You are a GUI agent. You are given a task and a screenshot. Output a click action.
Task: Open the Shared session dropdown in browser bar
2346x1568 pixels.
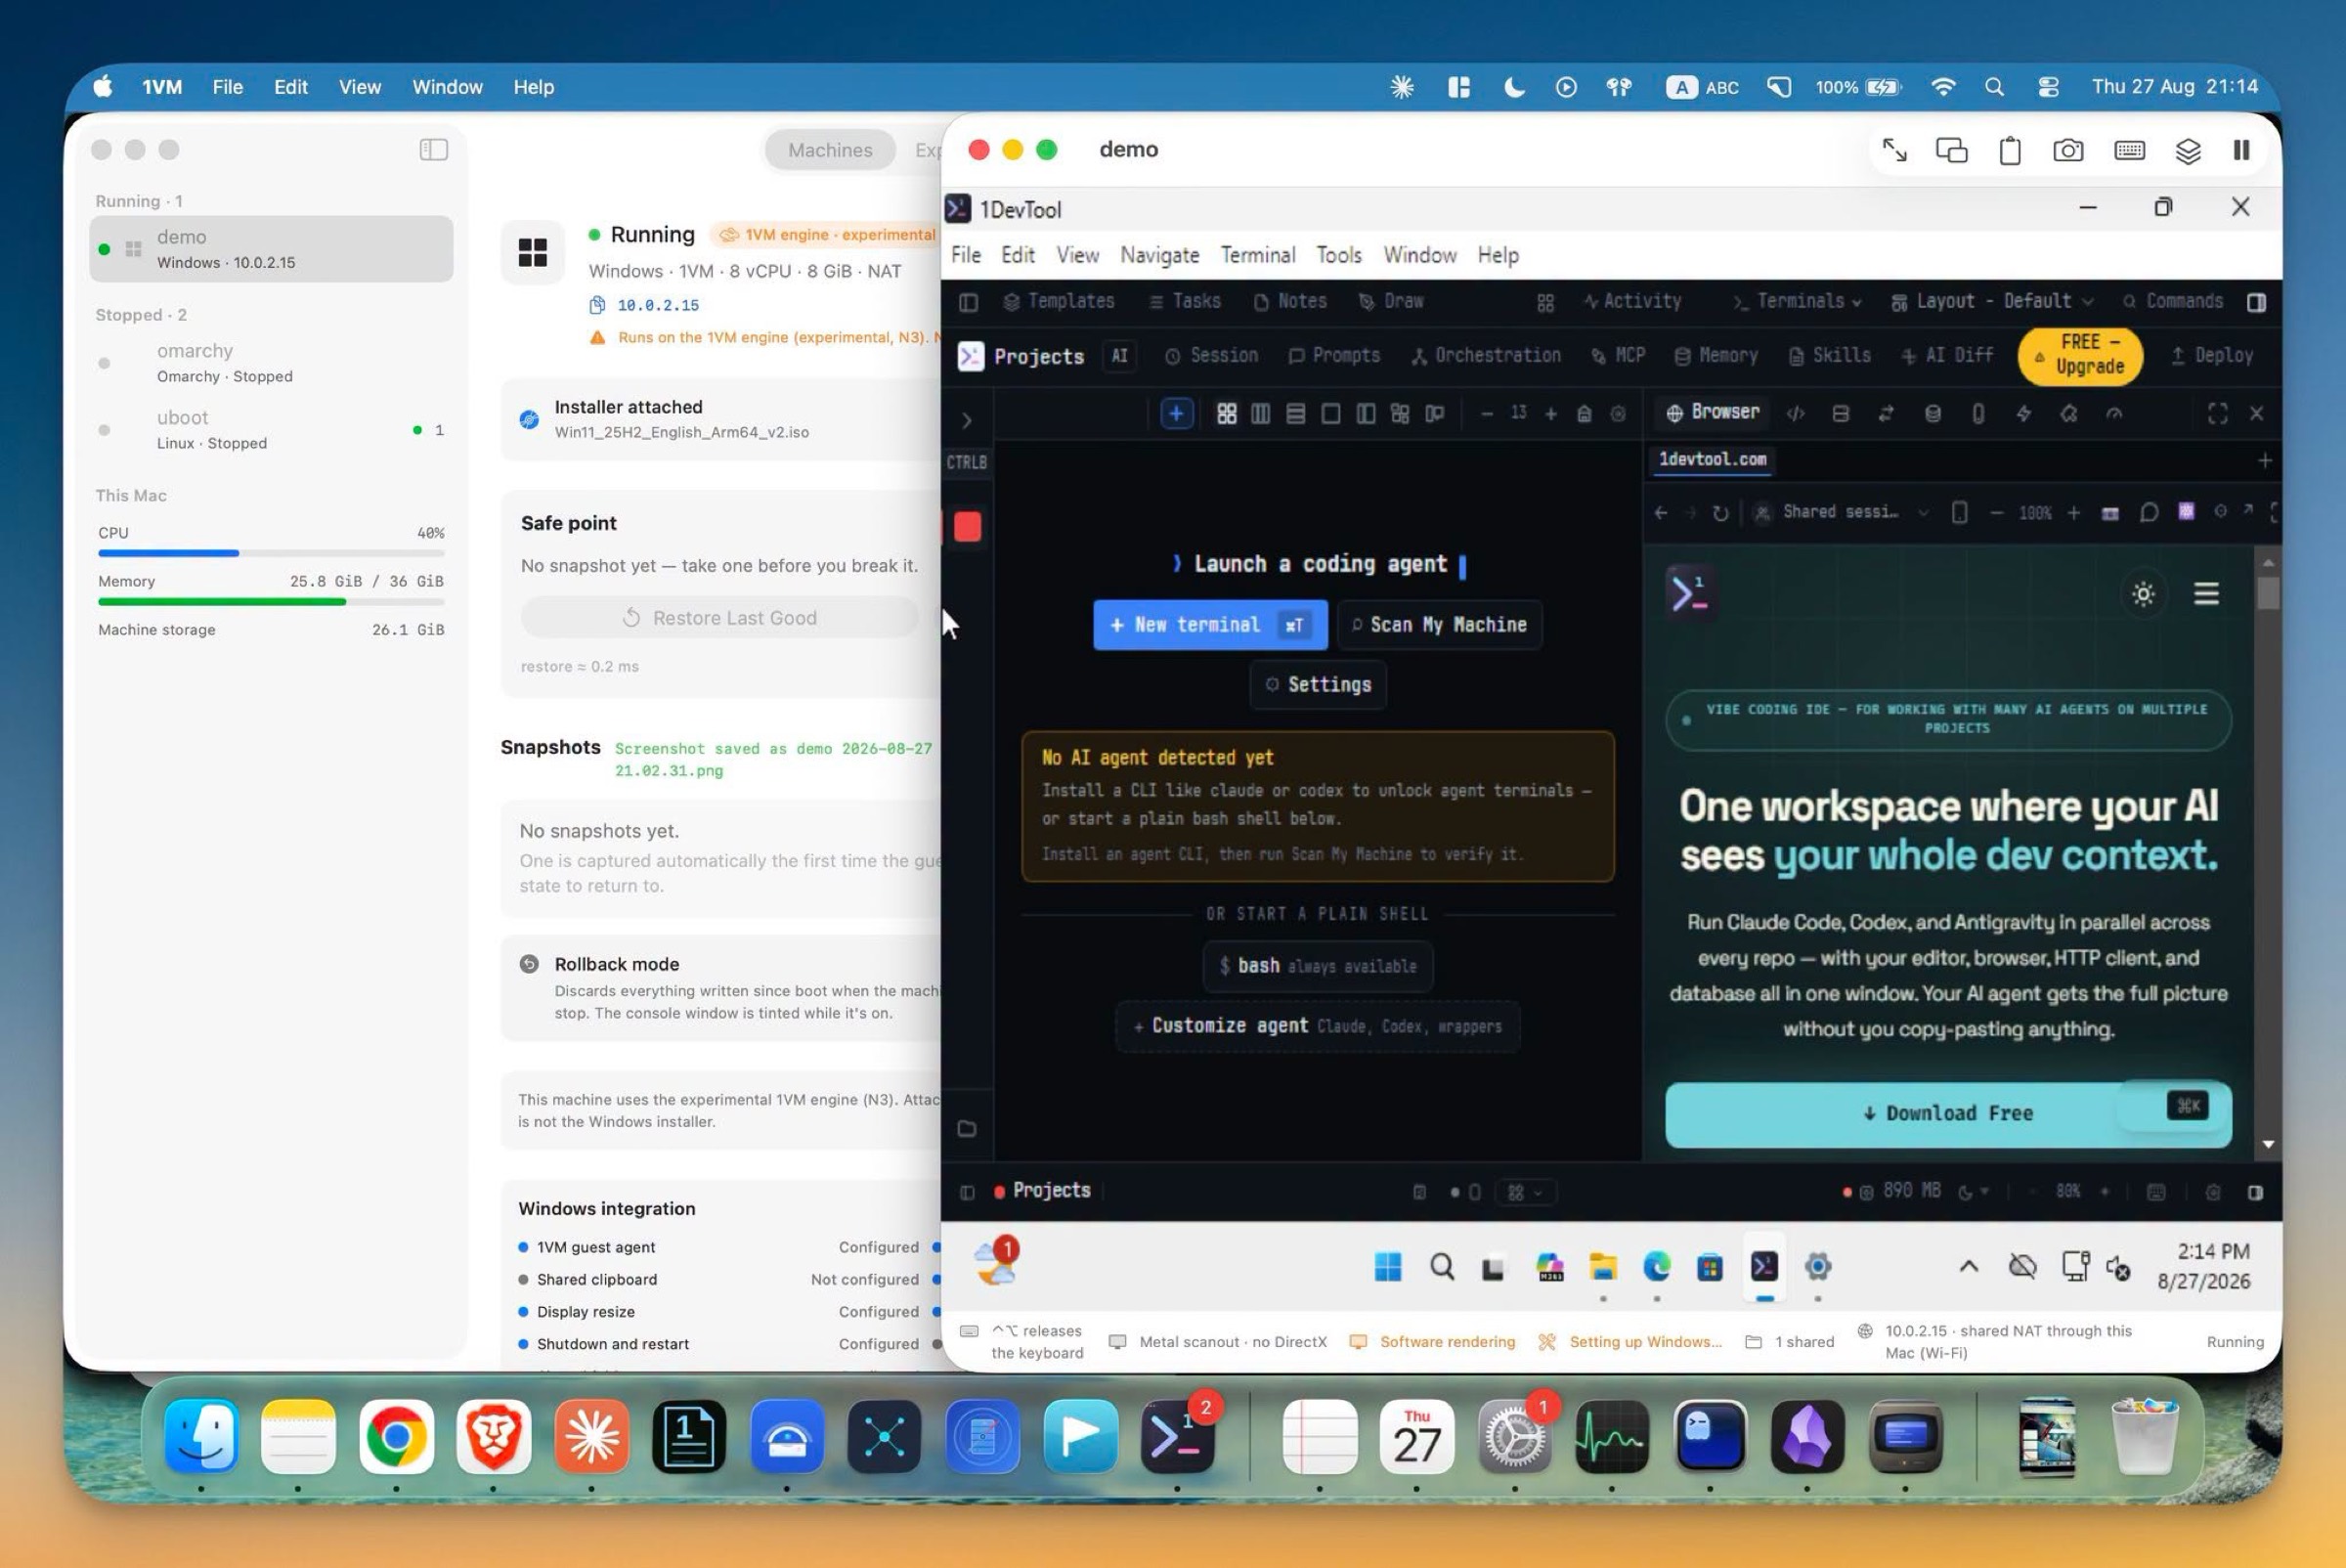coord(1841,513)
